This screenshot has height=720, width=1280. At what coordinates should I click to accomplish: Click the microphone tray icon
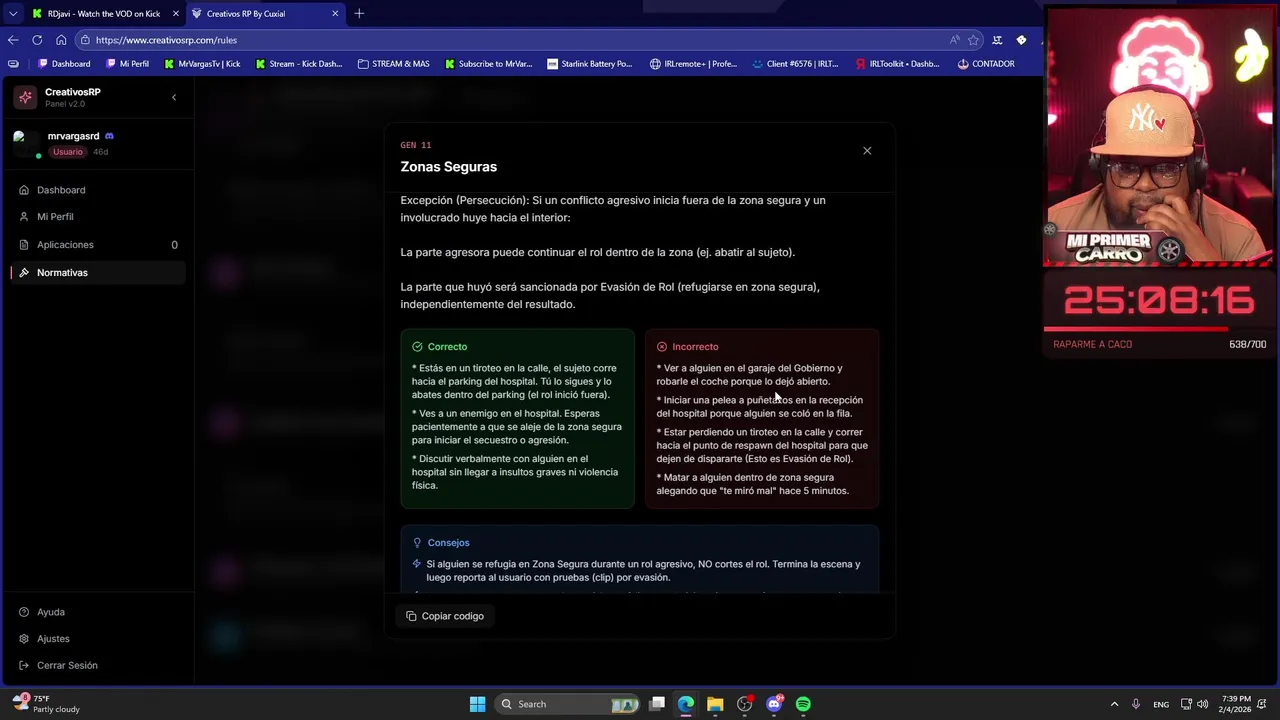[1136, 704]
